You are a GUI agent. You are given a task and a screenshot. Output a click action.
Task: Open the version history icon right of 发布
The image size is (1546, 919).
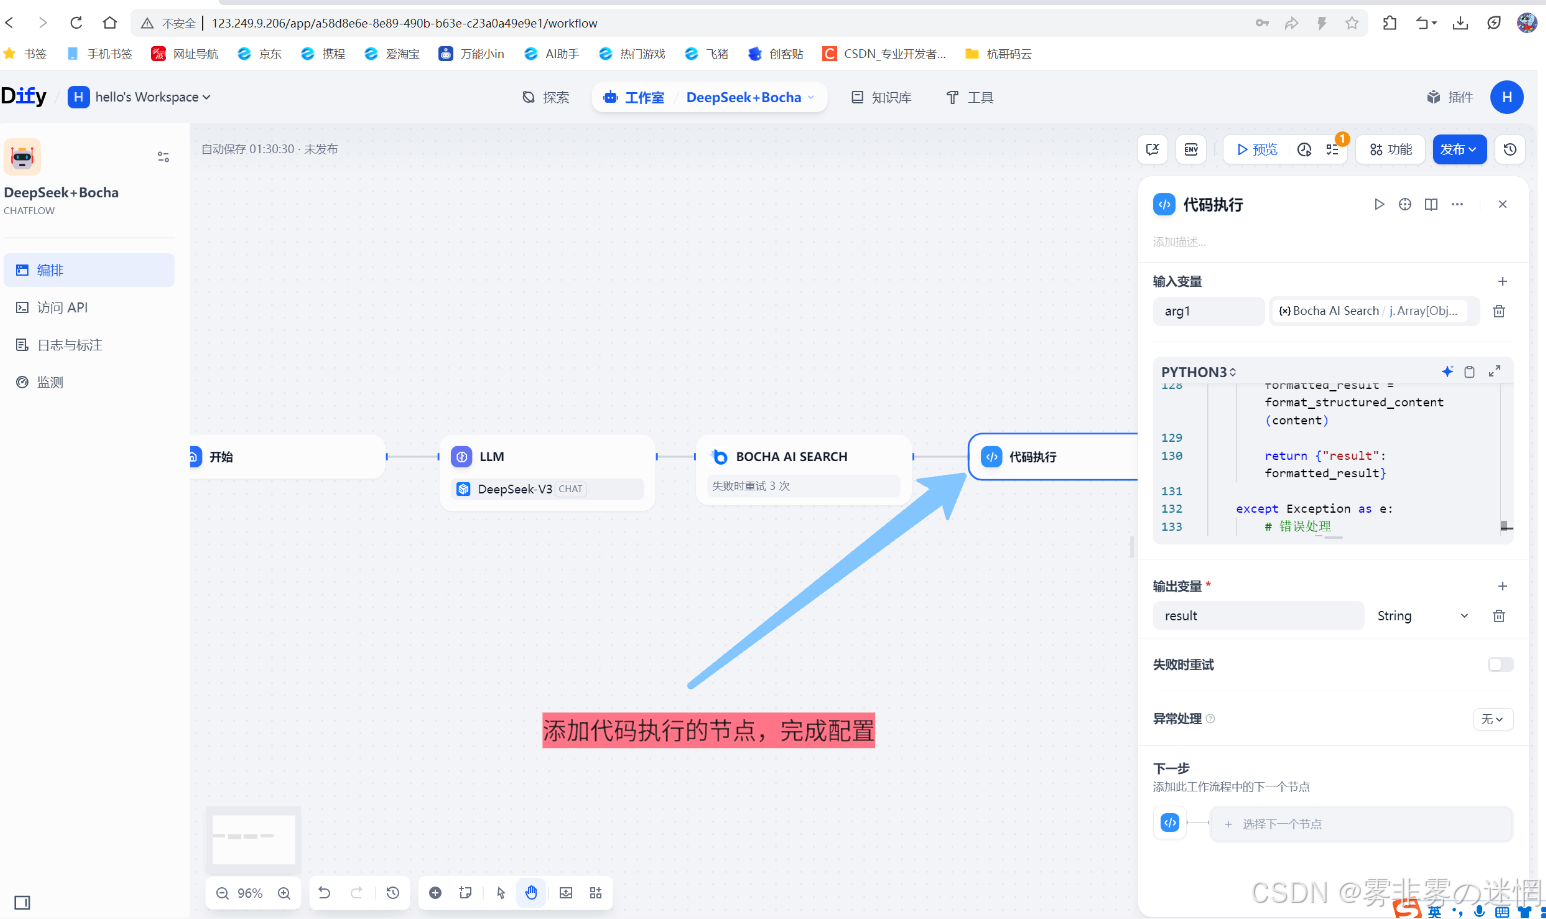[1510, 149]
